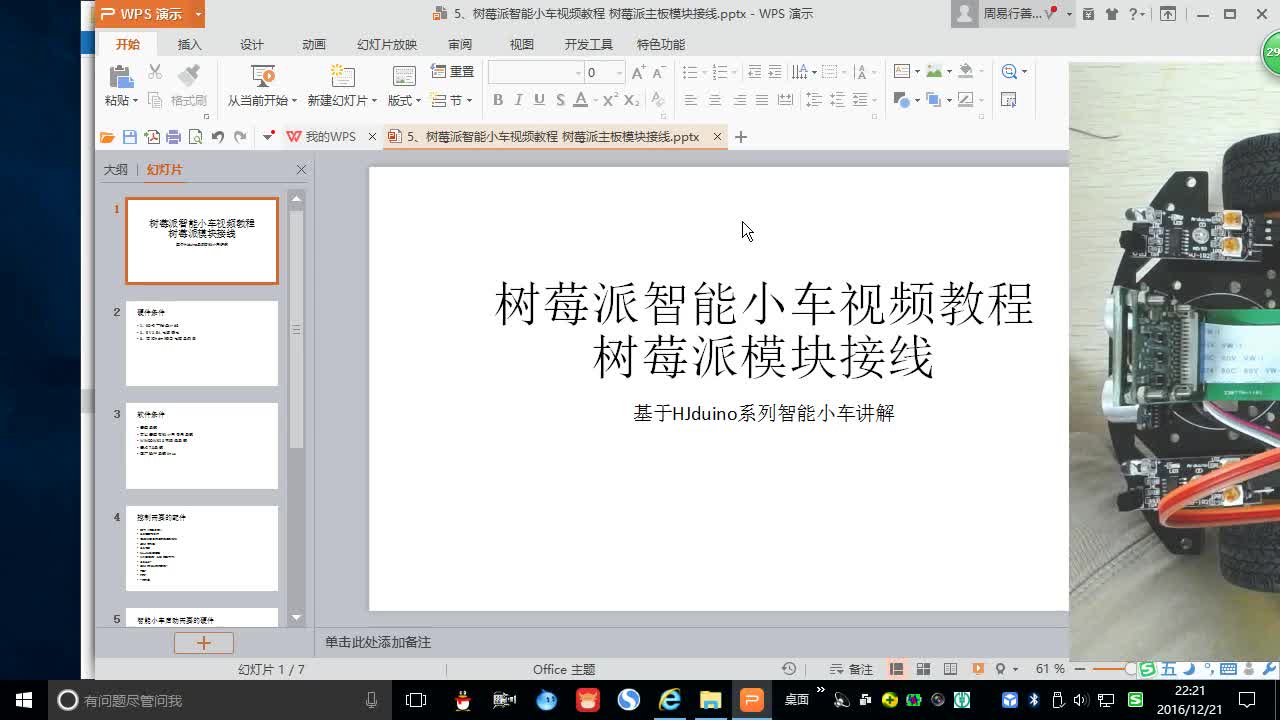Select slide 2 硬件条件 thumbnail
The image size is (1280, 720).
coord(202,343)
